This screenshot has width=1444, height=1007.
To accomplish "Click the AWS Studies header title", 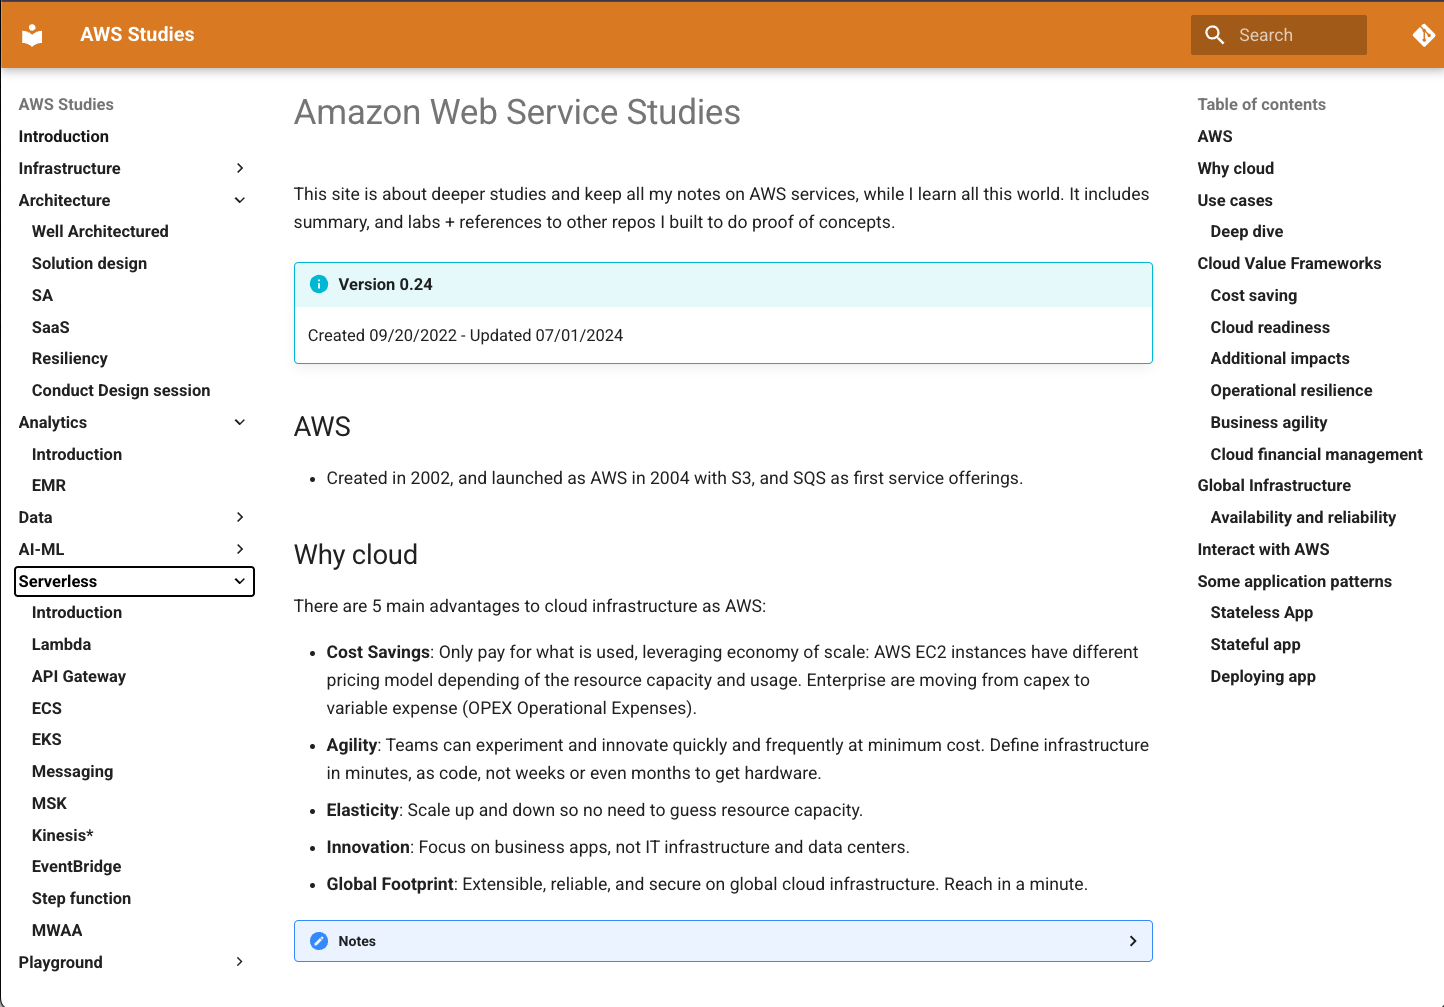I will pyautogui.click(x=137, y=35).
